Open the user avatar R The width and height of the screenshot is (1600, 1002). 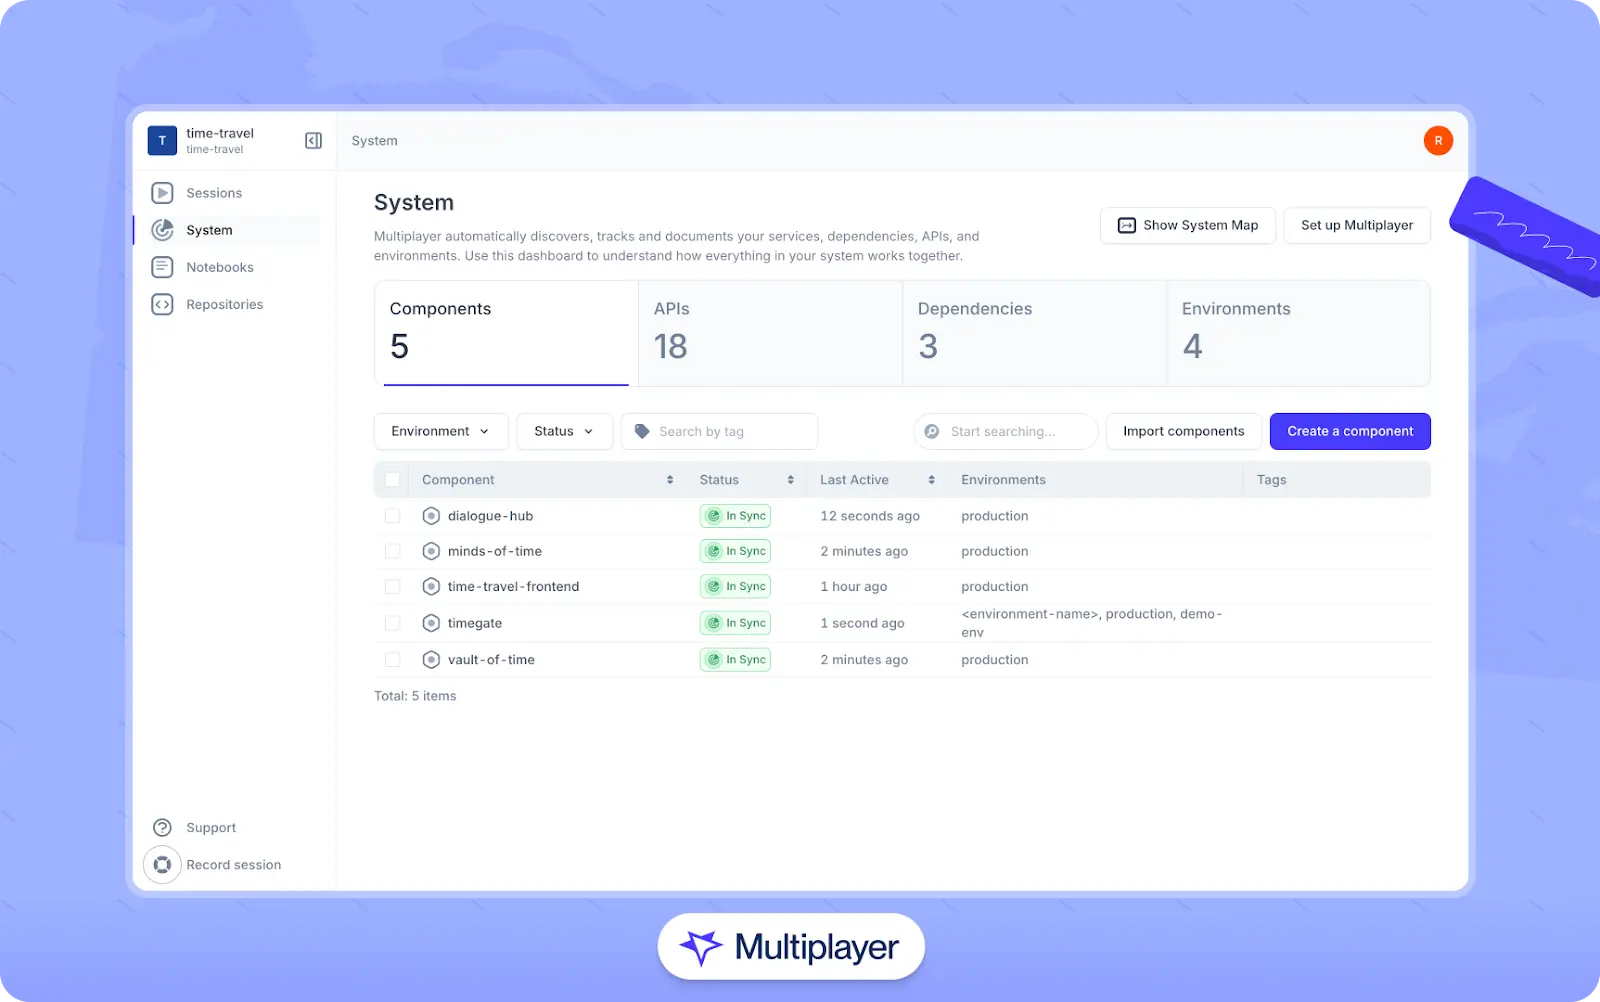click(x=1437, y=141)
